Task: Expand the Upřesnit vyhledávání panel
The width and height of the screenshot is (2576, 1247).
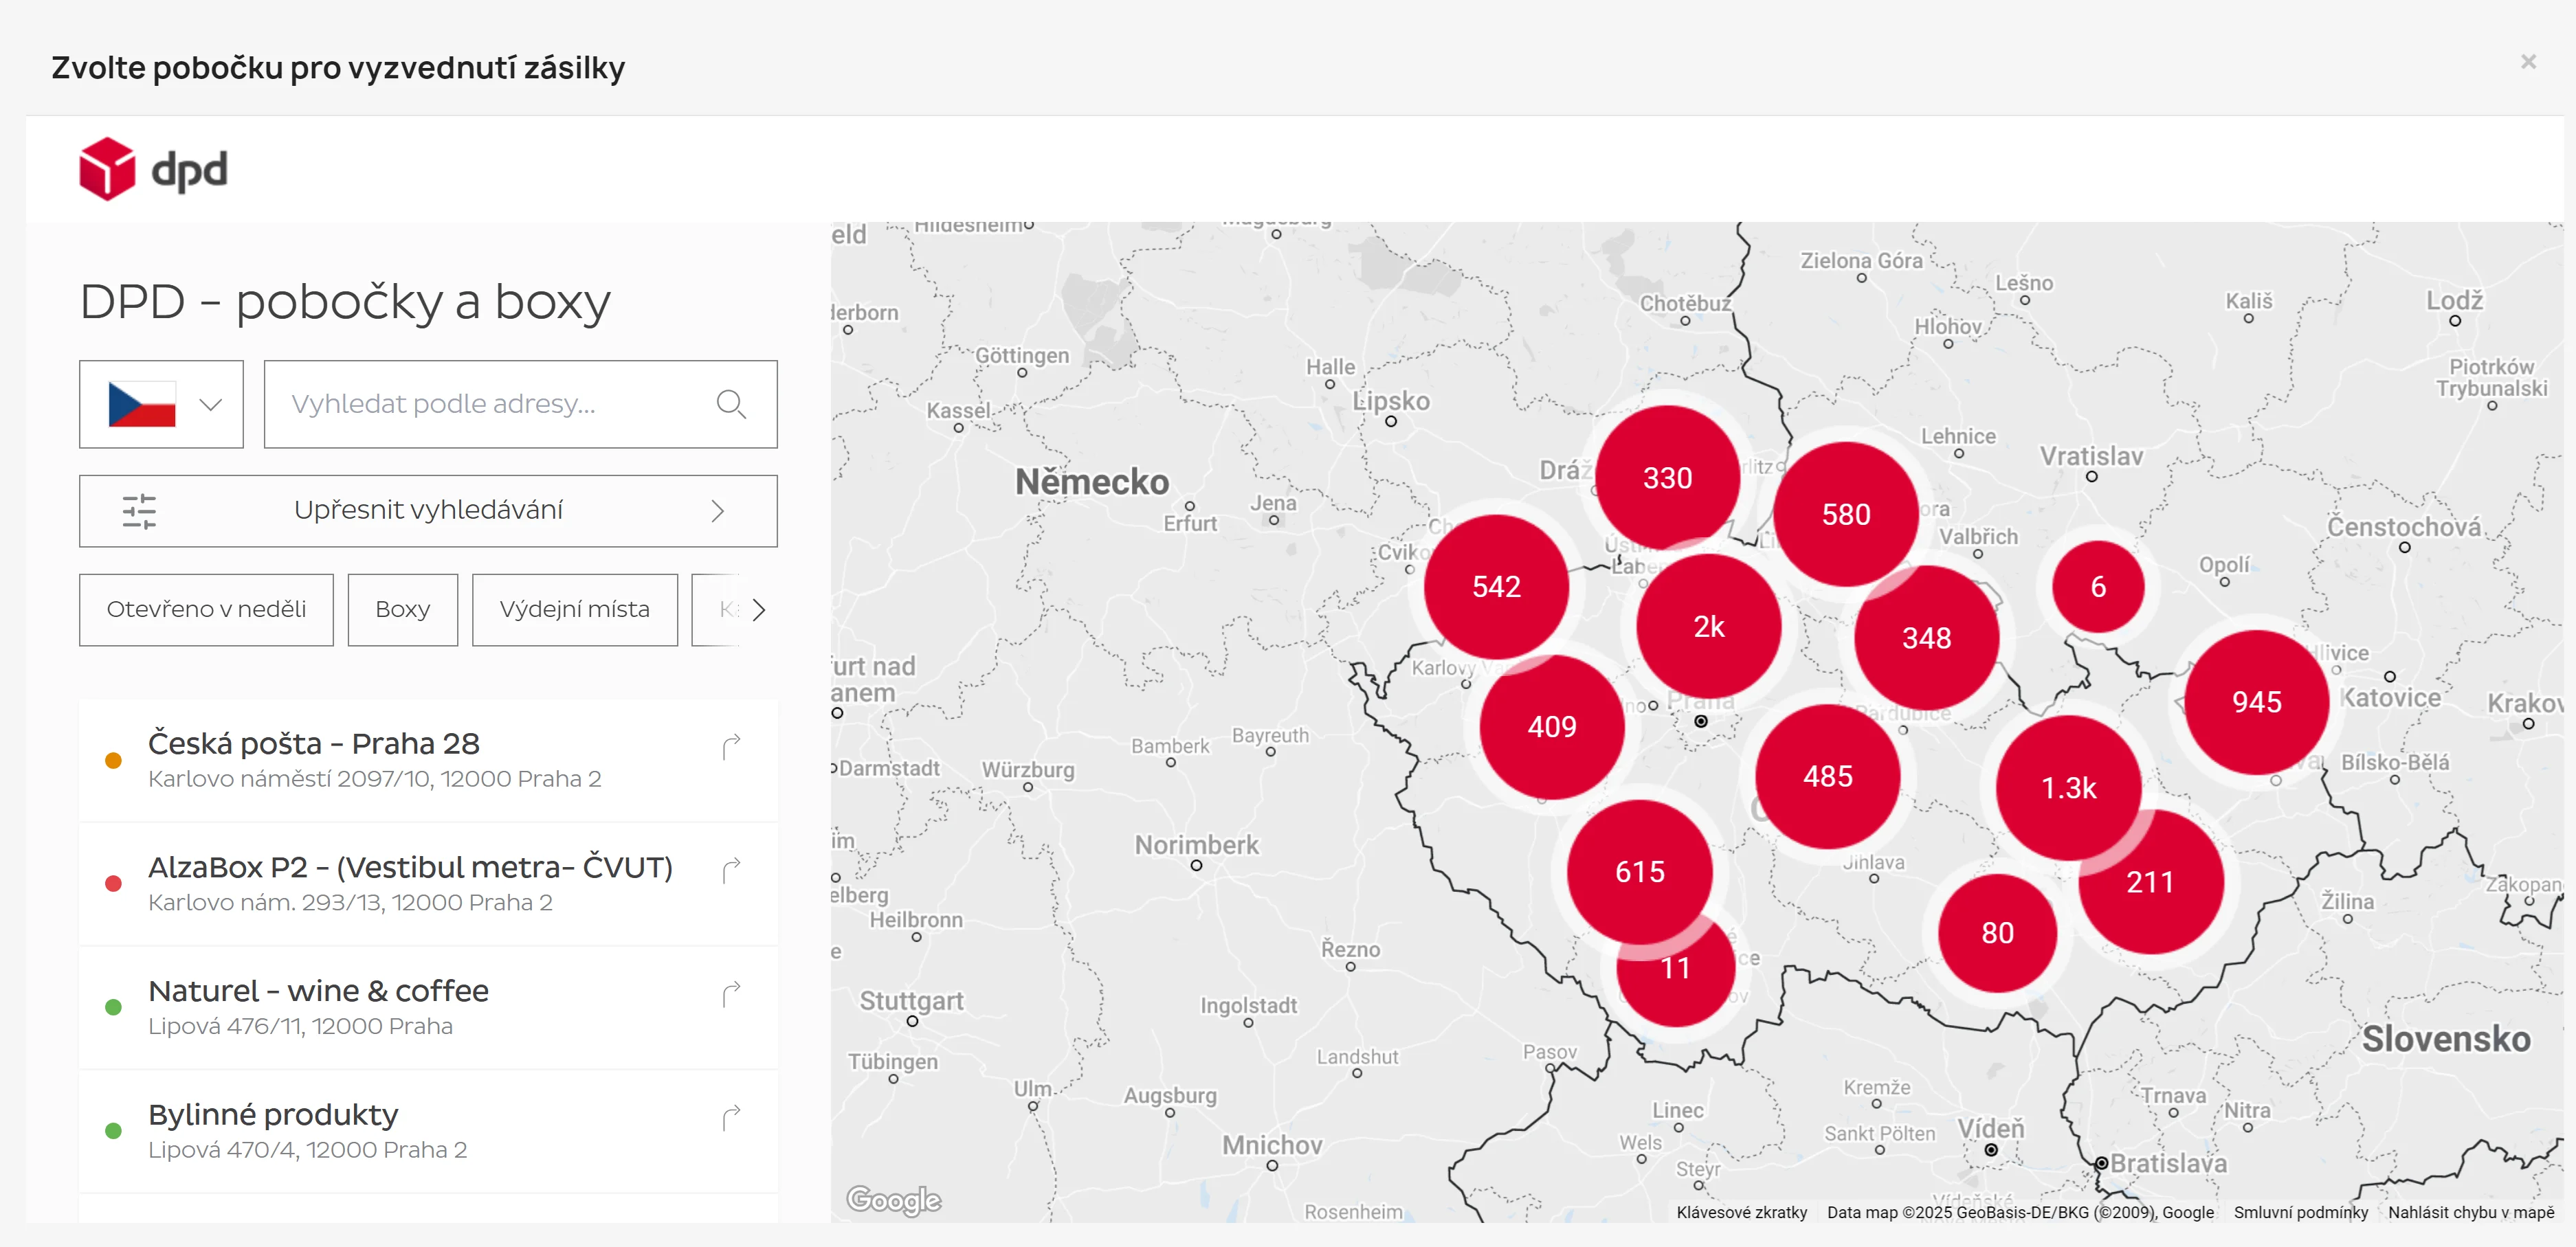Action: coord(428,511)
